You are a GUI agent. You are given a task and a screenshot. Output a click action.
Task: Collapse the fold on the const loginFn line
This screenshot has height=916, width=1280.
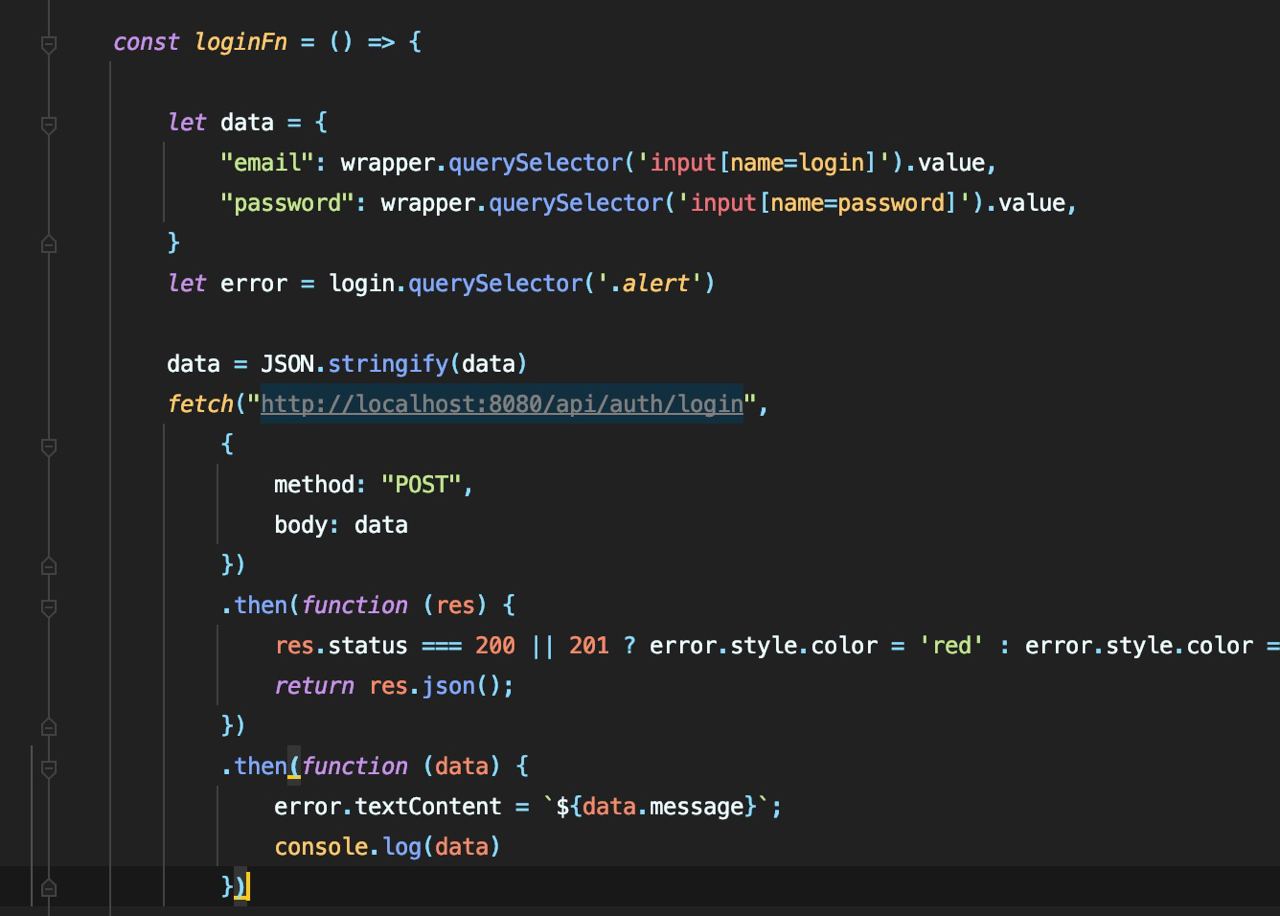click(48, 43)
